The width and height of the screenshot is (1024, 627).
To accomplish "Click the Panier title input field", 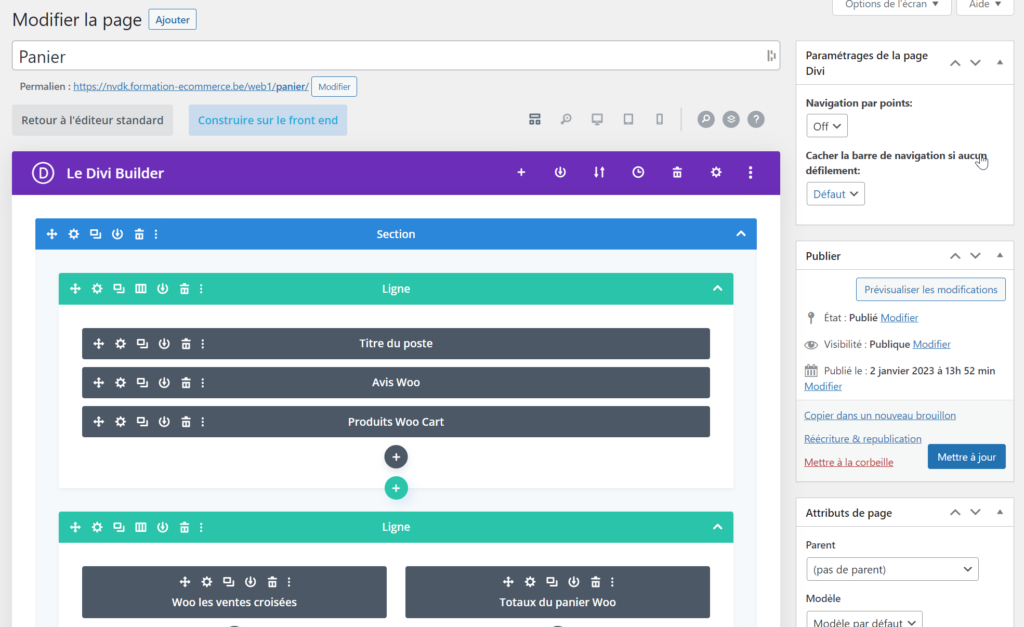I will tap(396, 56).
